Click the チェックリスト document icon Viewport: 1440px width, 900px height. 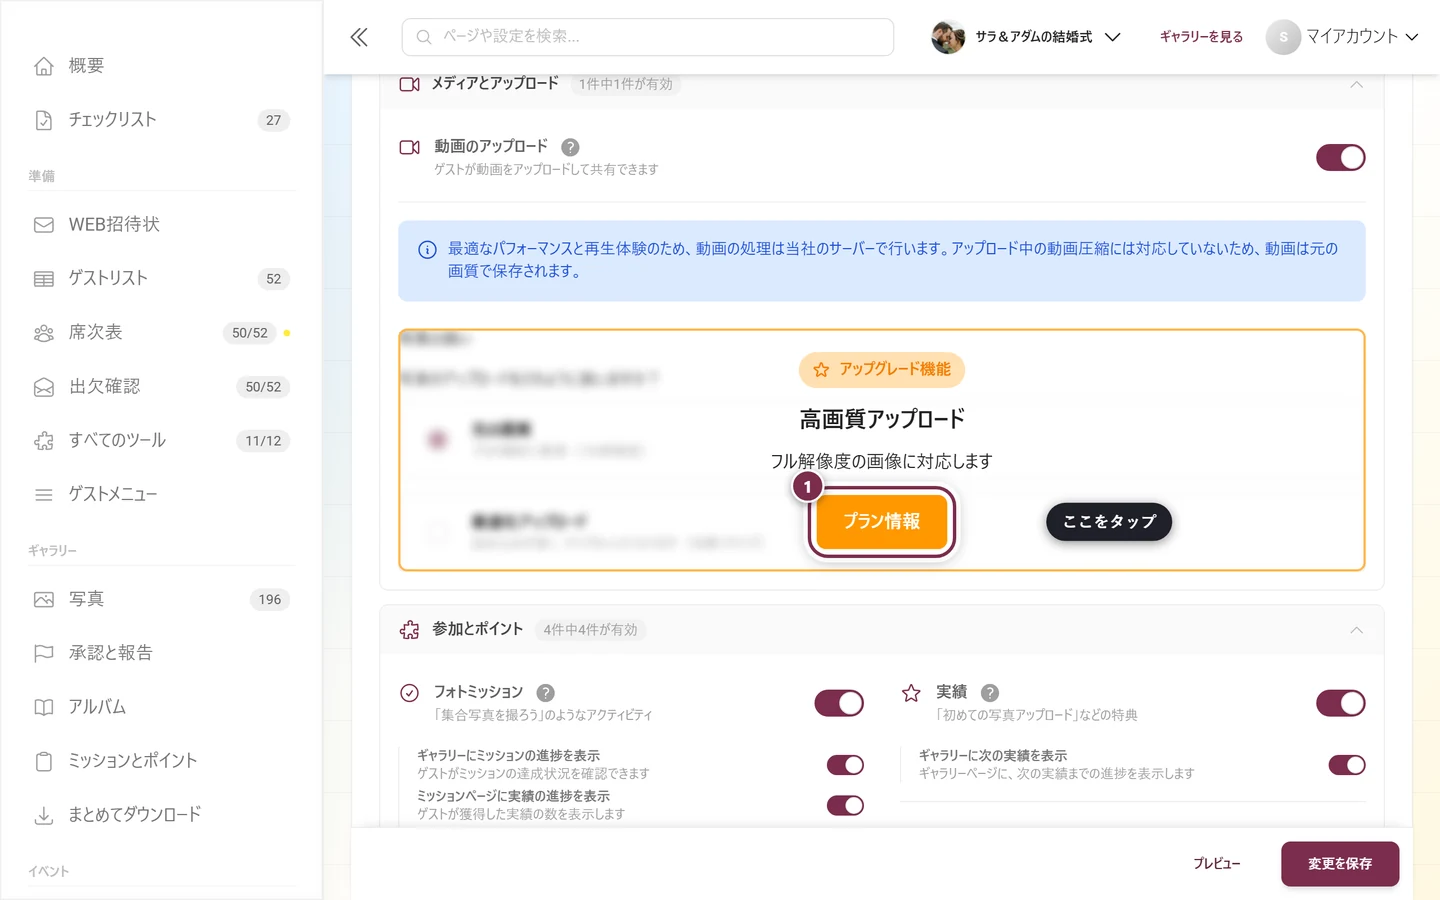(44, 120)
